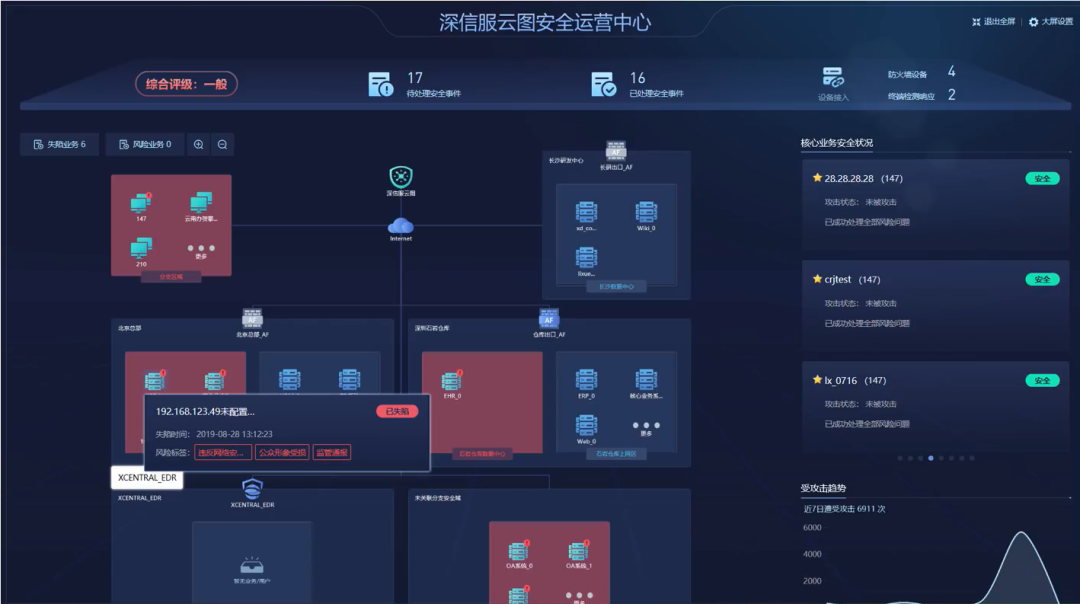Screen dimensions: 1080x604
Task: Select the Wiki_0 server node
Action: tap(646, 211)
